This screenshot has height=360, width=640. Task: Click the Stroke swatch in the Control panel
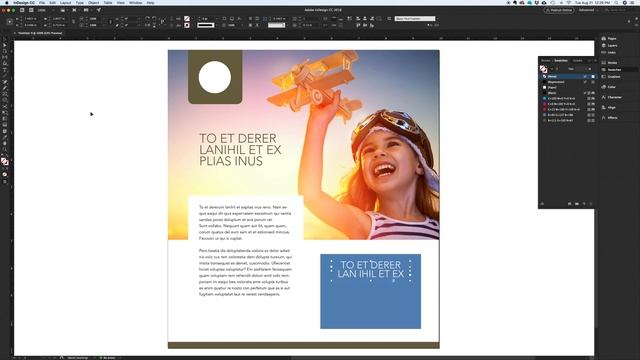[187, 25]
